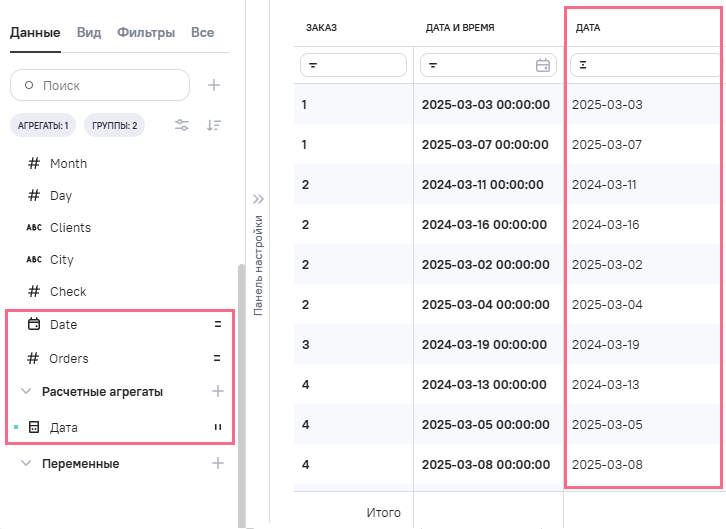Add a new calculated aggregate with plus icon

click(x=218, y=392)
